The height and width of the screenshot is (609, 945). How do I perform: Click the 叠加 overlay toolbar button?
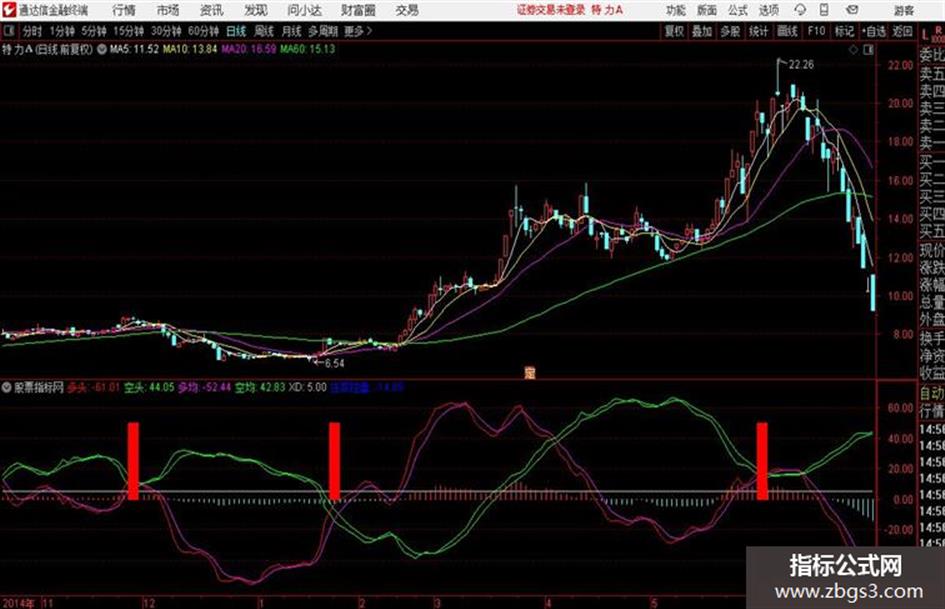point(702,31)
